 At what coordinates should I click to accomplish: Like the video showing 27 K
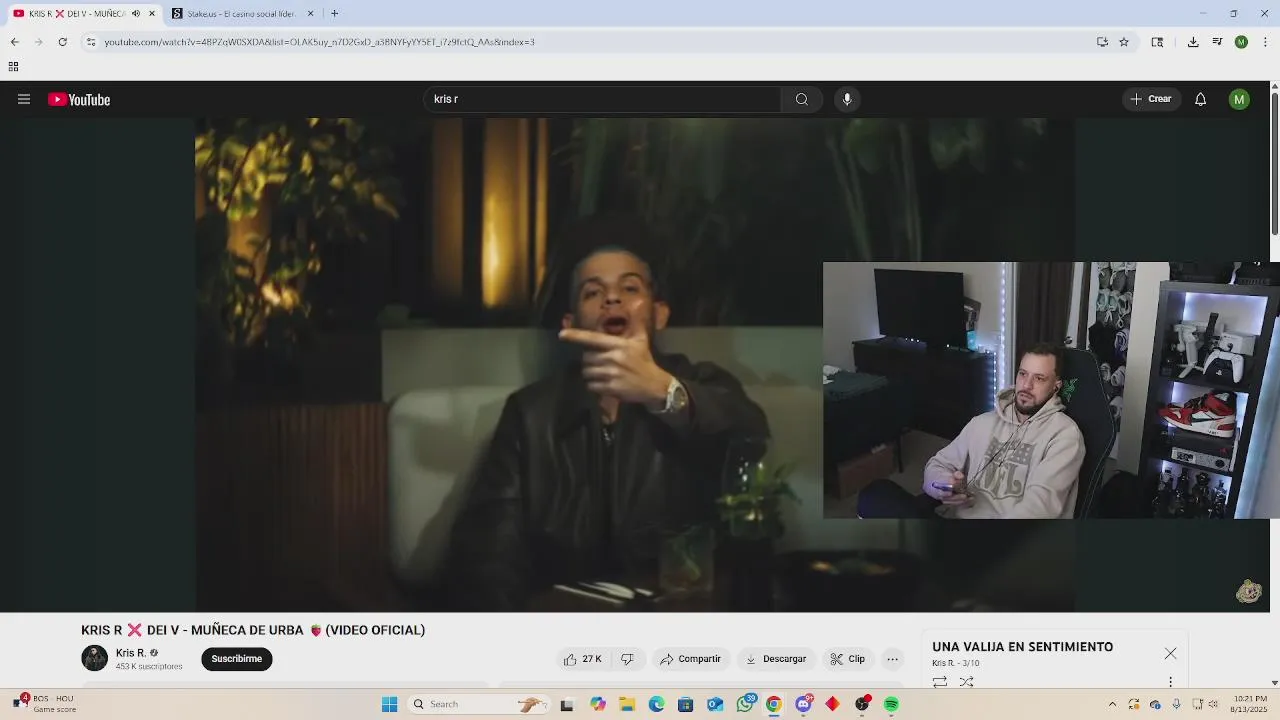(582, 659)
